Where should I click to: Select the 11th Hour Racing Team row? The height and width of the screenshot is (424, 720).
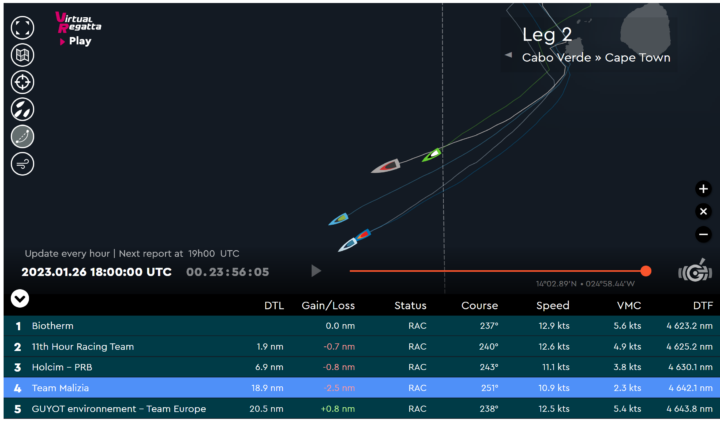point(360,346)
